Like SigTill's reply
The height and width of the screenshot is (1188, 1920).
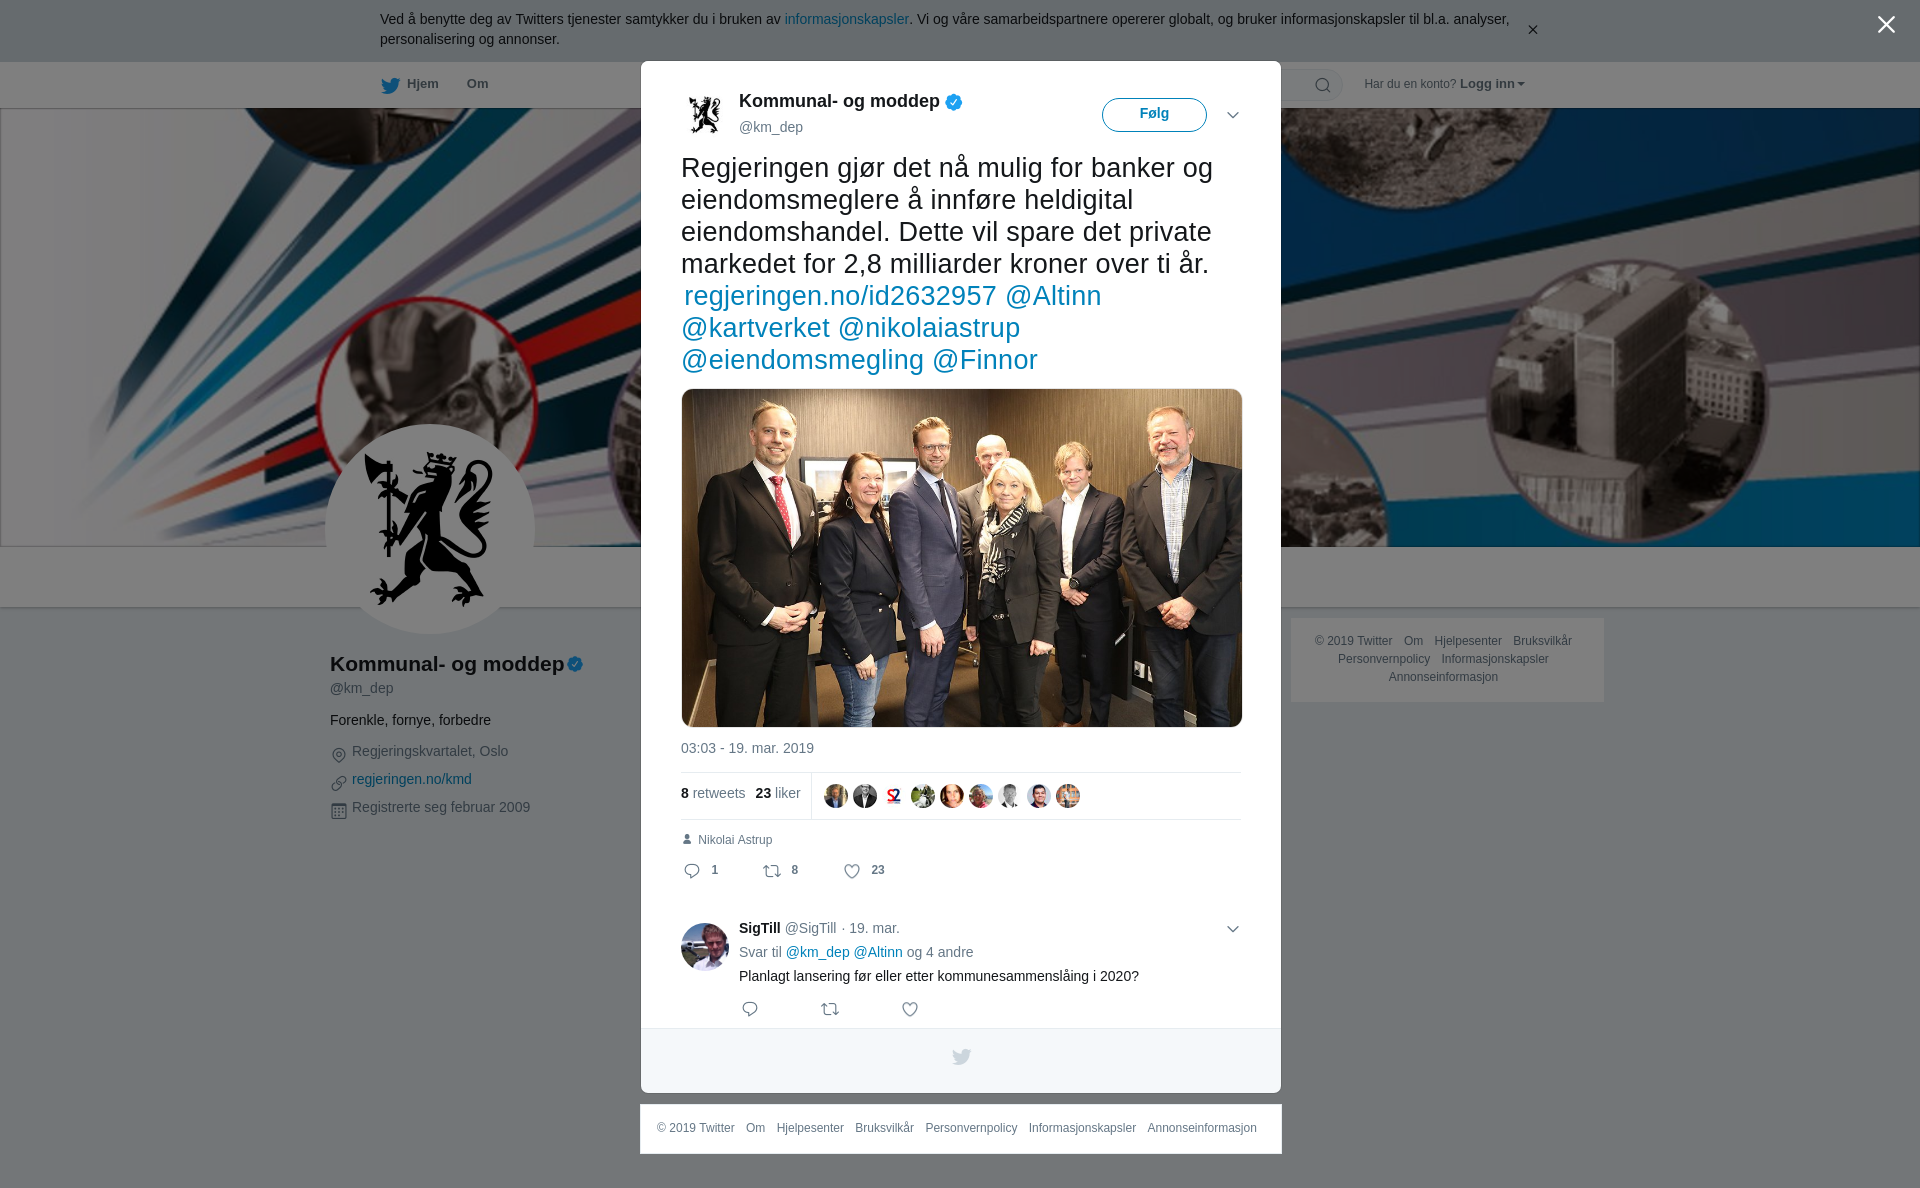(910, 1009)
